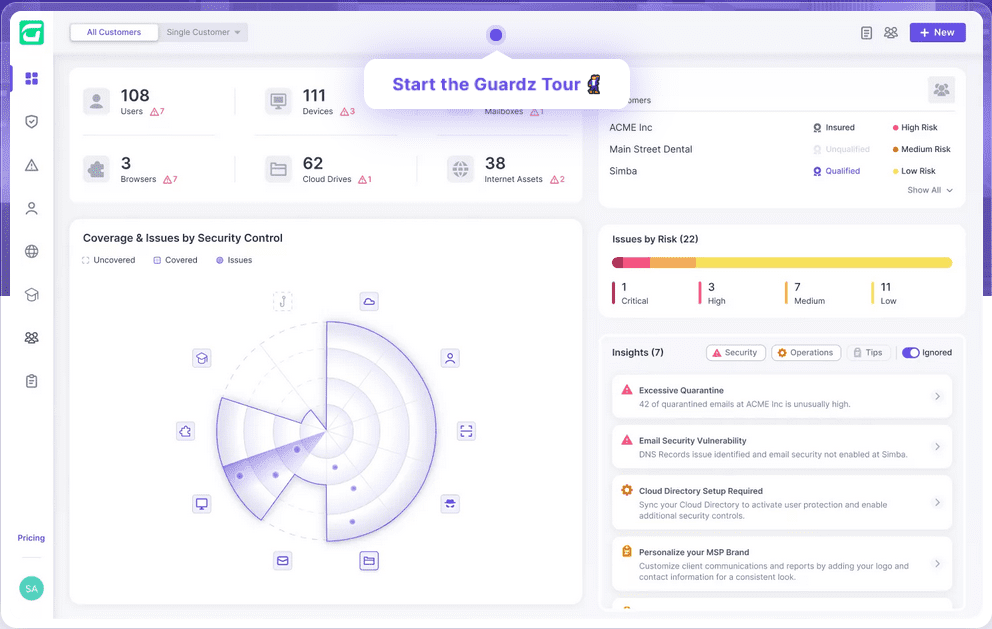Open the customers group icon in sidebar
This screenshot has height=629, width=992.
[x=32, y=338]
